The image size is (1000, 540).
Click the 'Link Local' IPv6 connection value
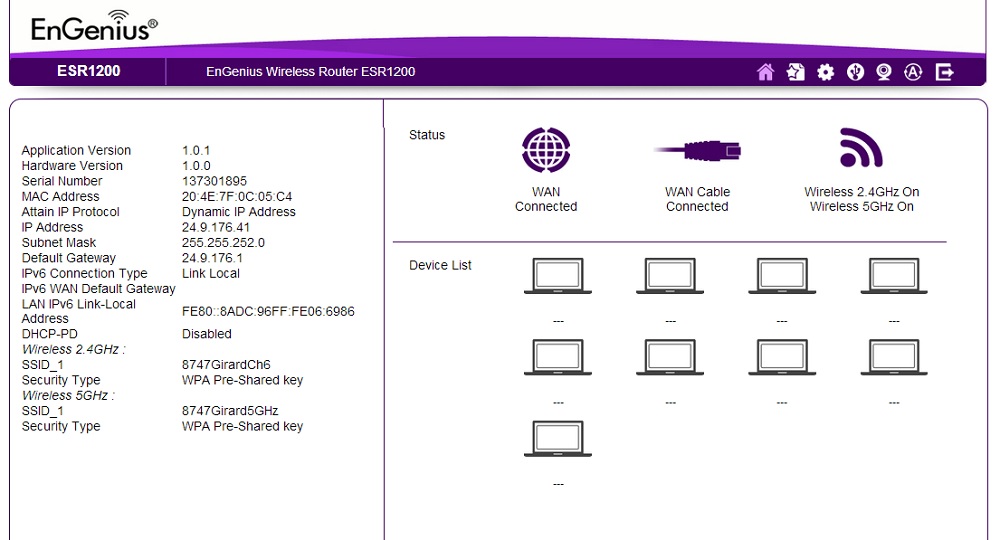[x=210, y=274]
